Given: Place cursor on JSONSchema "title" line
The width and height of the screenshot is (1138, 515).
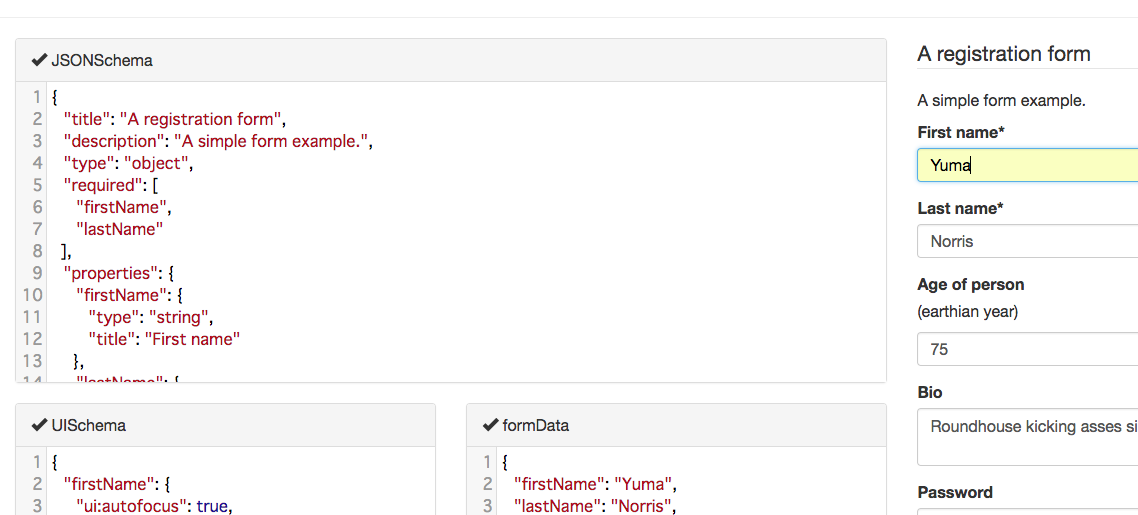Looking at the screenshot, I should (175, 119).
